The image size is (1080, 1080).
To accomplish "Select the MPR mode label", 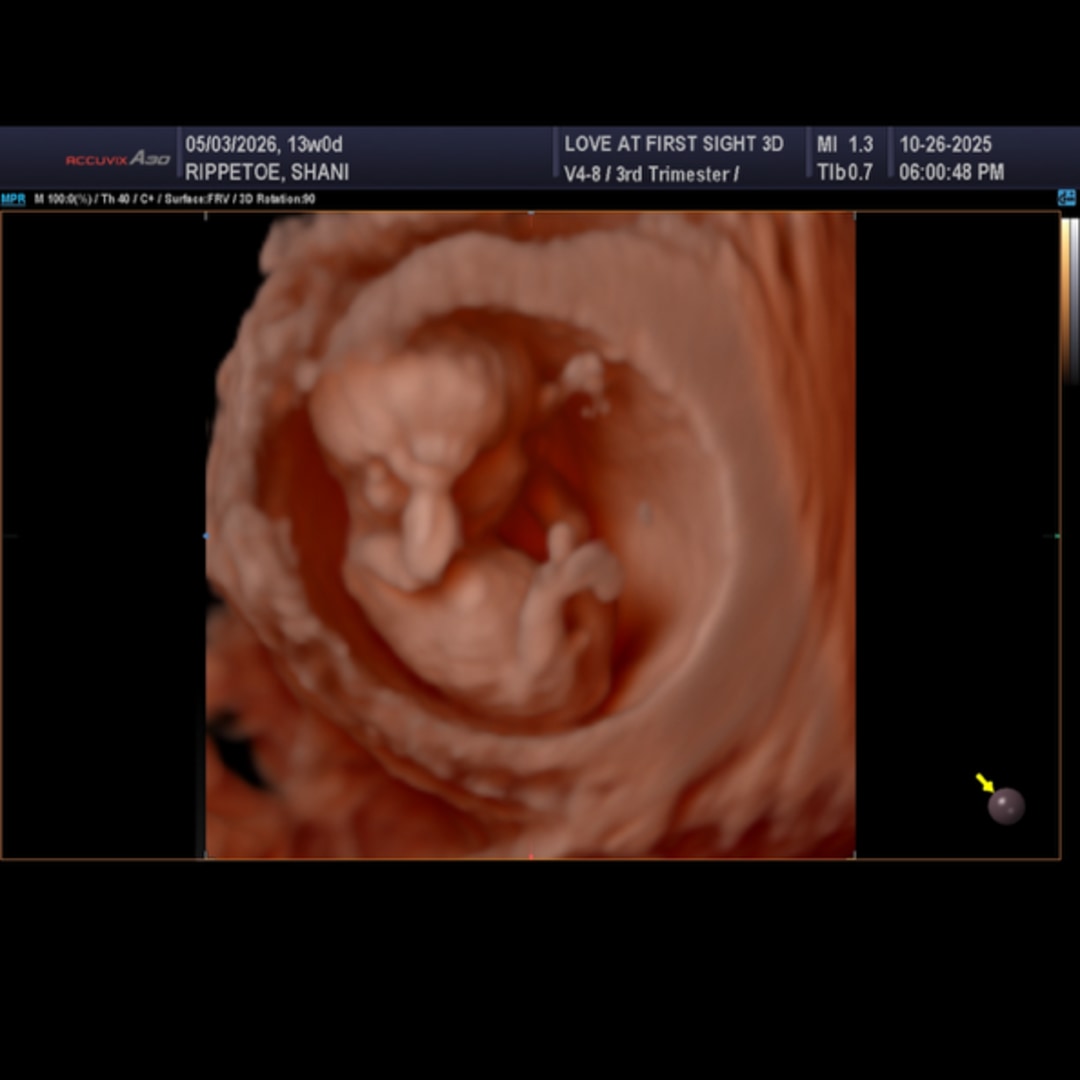I will click(x=13, y=199).
